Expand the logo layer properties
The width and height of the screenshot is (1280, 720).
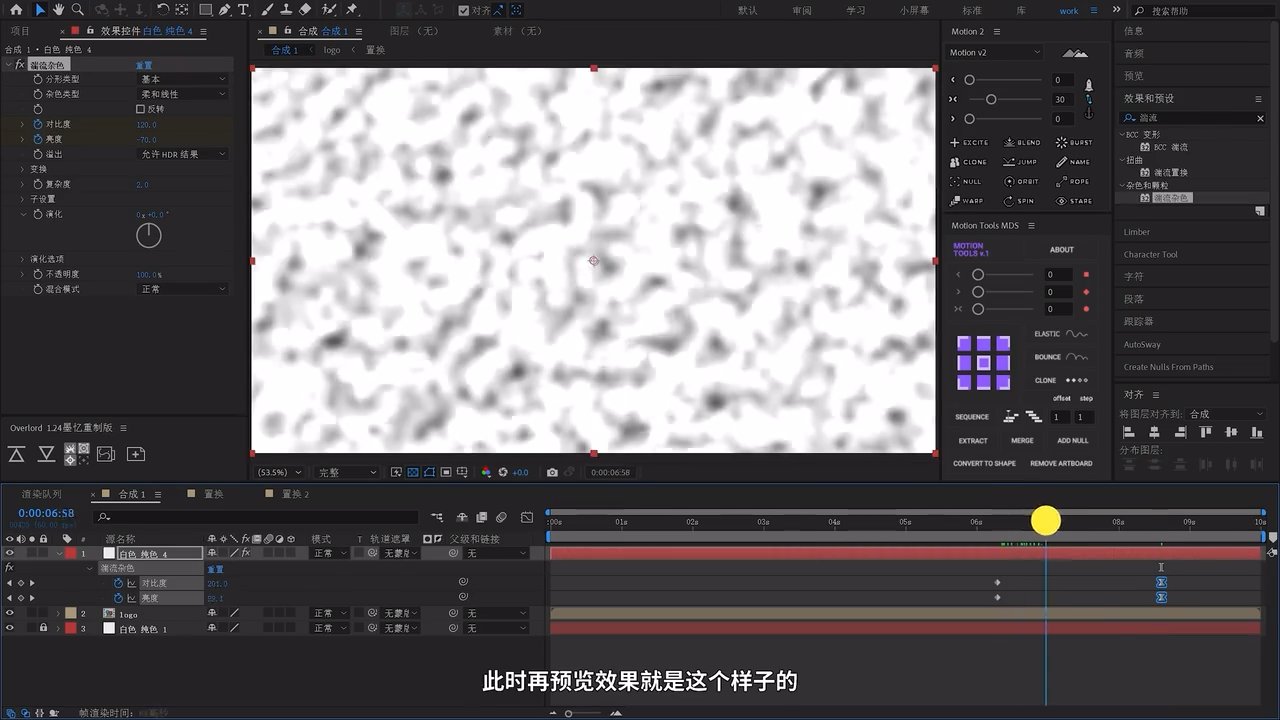pyautogui.click(x=58, y=613)
